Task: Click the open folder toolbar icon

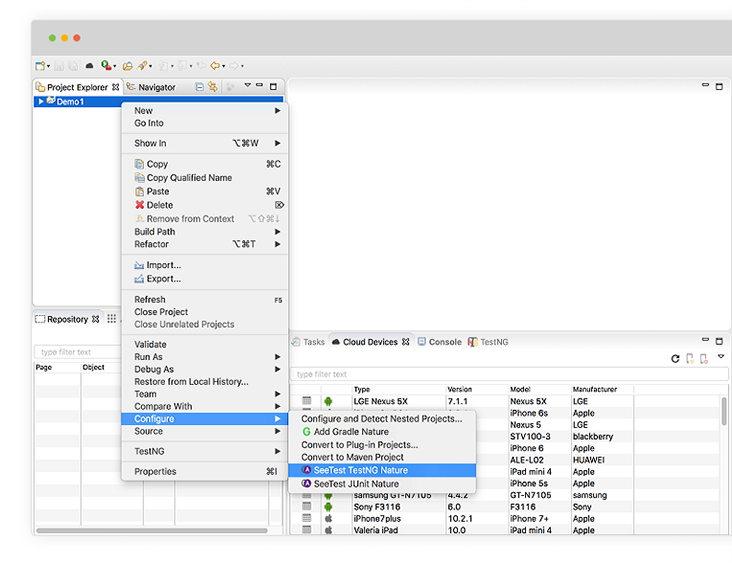Action: 127,66
